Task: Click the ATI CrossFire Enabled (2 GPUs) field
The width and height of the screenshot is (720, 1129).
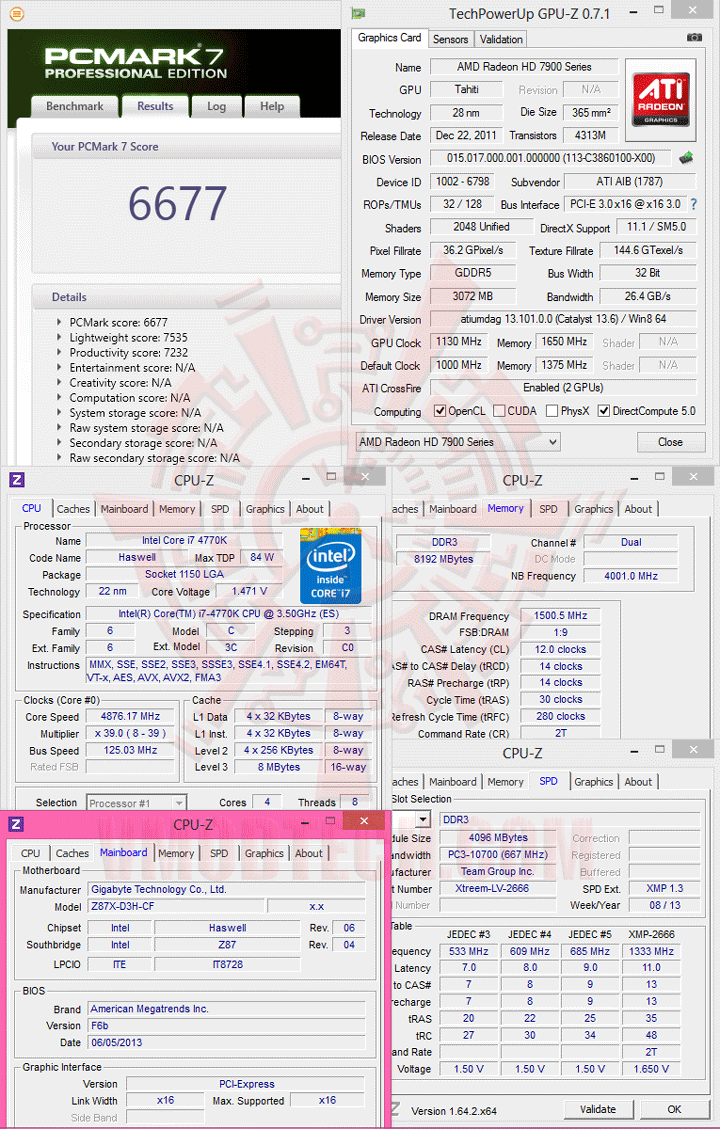Action: (563, 388)
